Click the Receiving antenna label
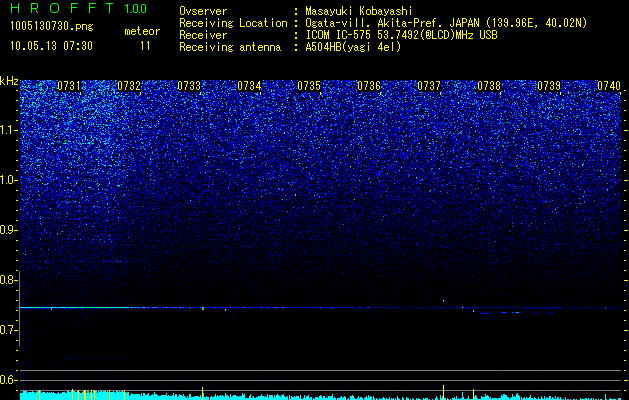This screenshot has width=629, height=400. (230, 47)
